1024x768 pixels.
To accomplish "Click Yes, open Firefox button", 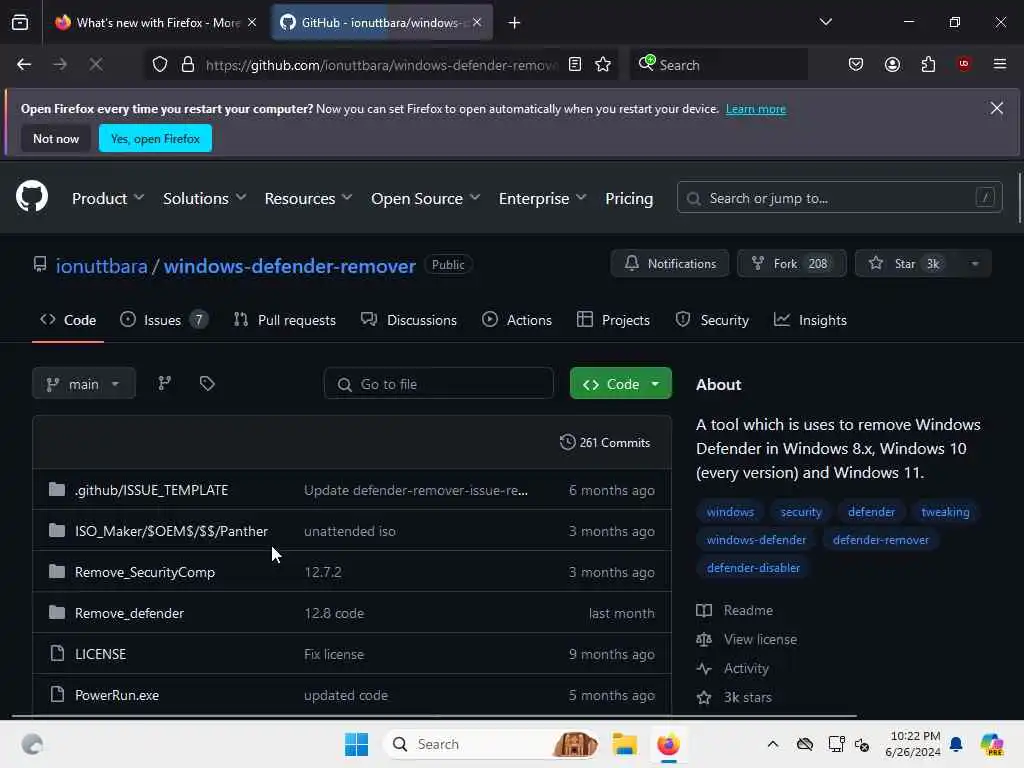I will pyautogui.click(x=155, y=138).
